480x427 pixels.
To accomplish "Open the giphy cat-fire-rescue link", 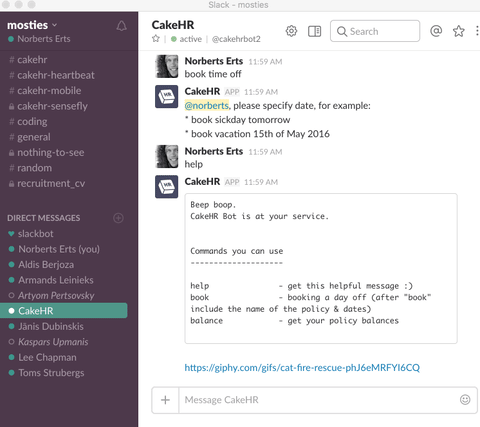I will [302, 367].
